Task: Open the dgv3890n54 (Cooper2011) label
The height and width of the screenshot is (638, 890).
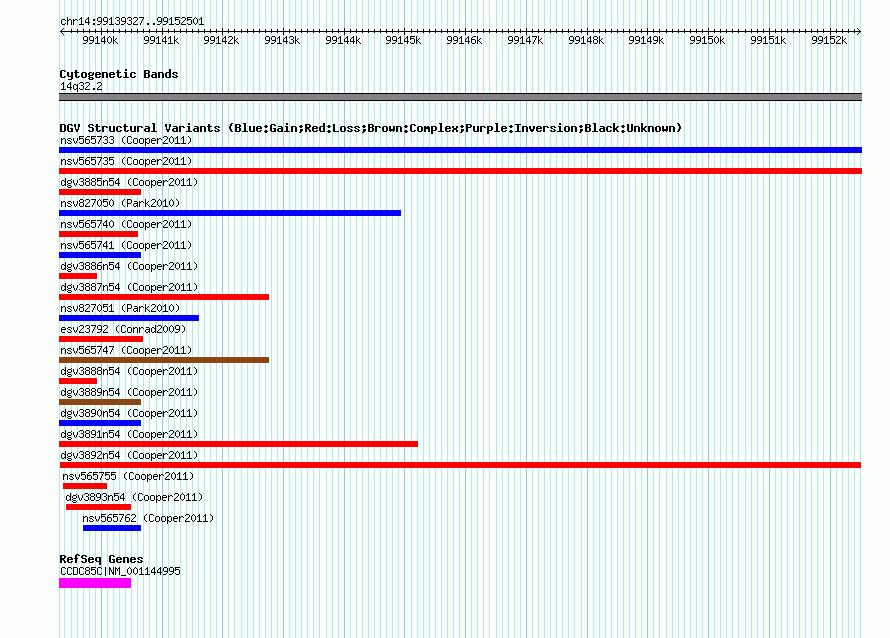Action: tap(129, 413)
